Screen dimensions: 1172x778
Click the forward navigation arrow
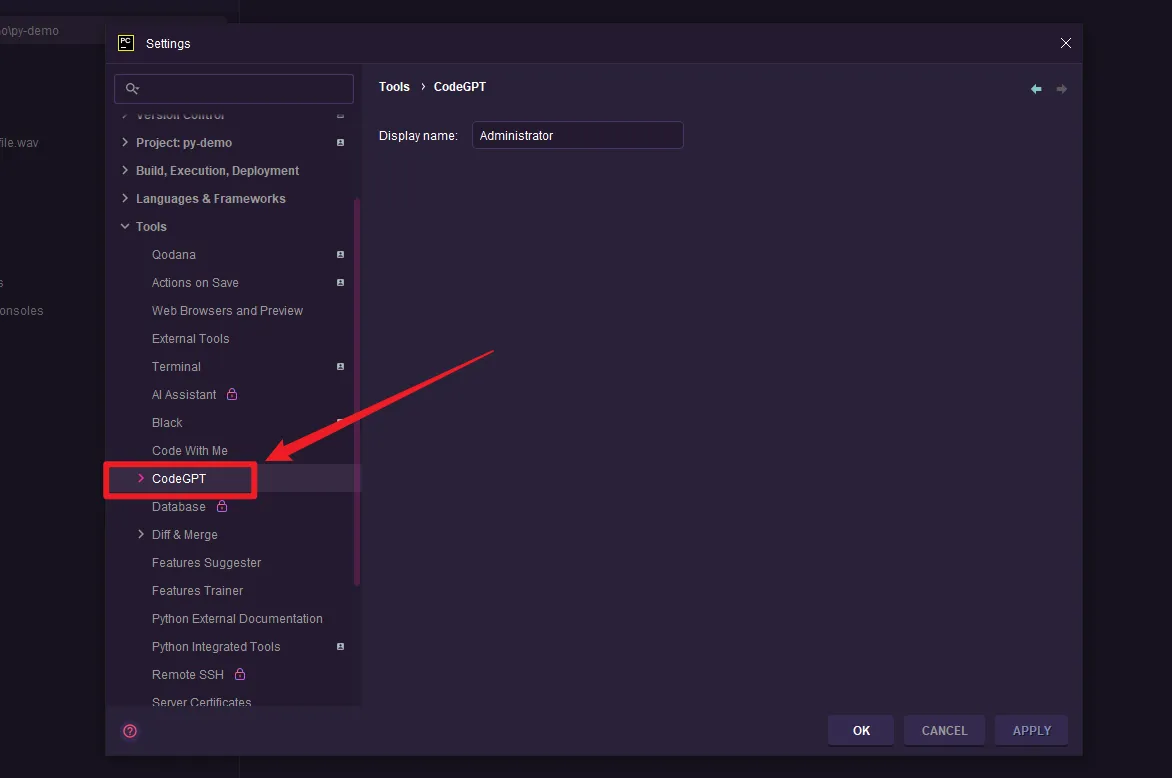click(1062, 89)
